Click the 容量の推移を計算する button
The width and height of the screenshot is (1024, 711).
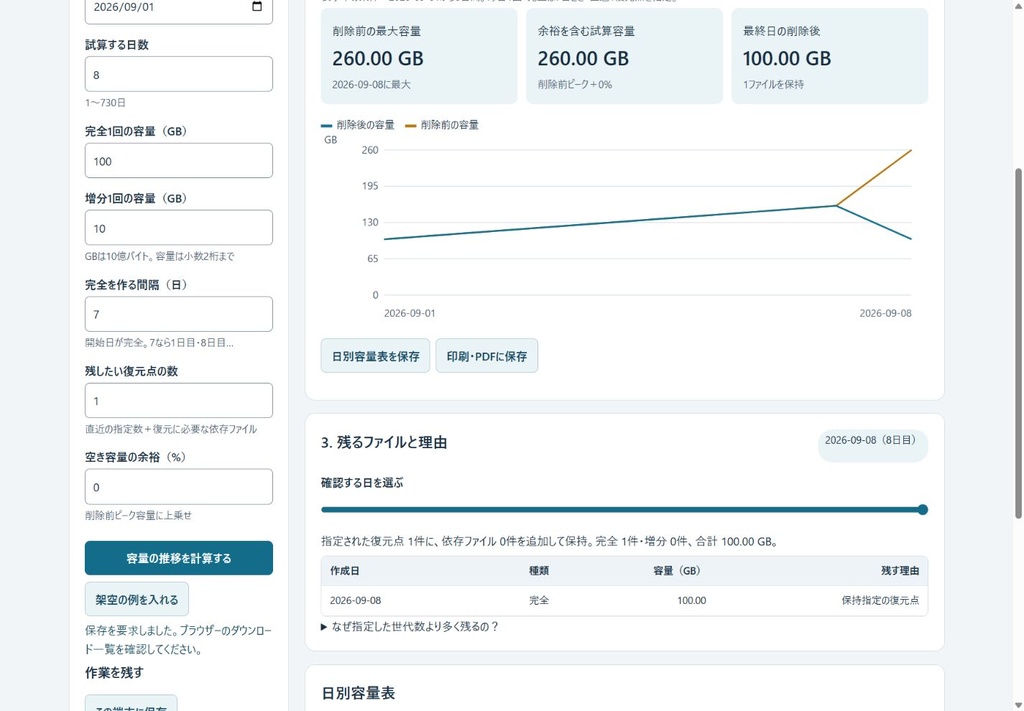pyautogui.click(x=179, y=558)
